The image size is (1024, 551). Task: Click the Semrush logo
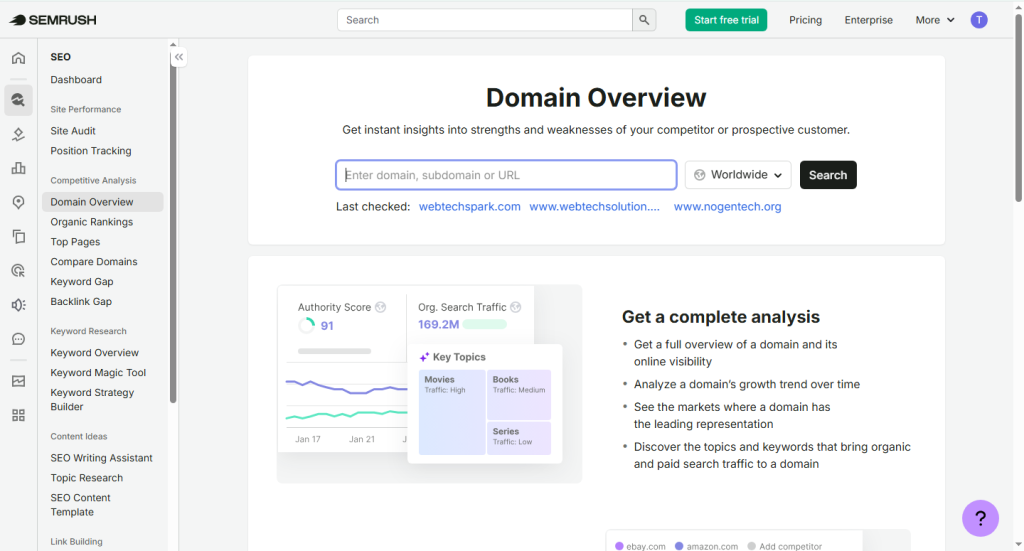pos(53,20)
